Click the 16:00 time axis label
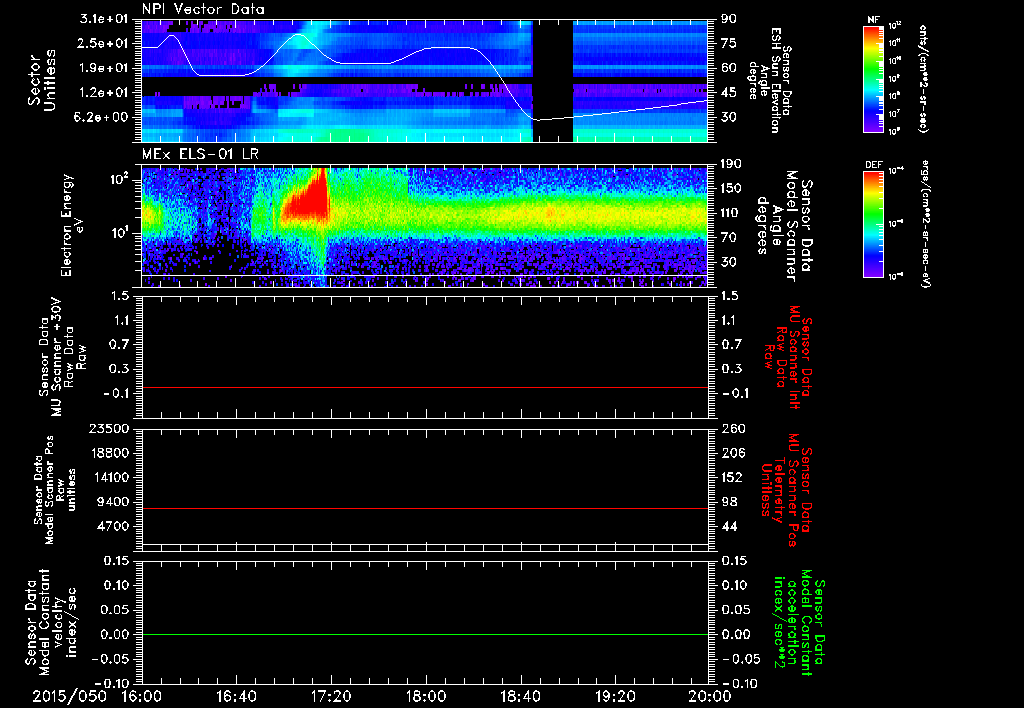Screen dimensions: 1024x708 pos(142,696)
